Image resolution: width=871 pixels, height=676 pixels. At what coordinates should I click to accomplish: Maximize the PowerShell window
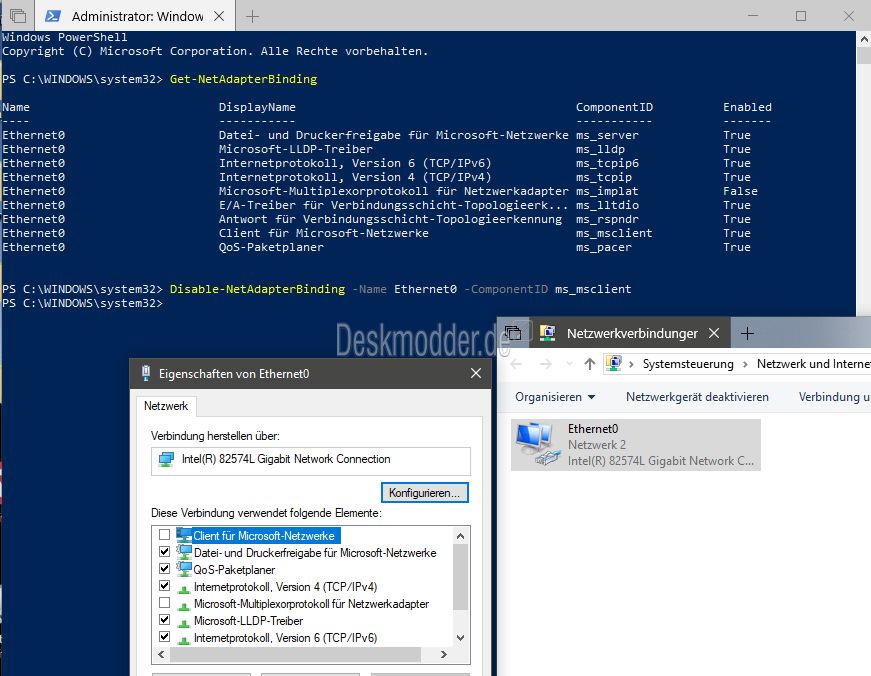[x=800, y=16]
